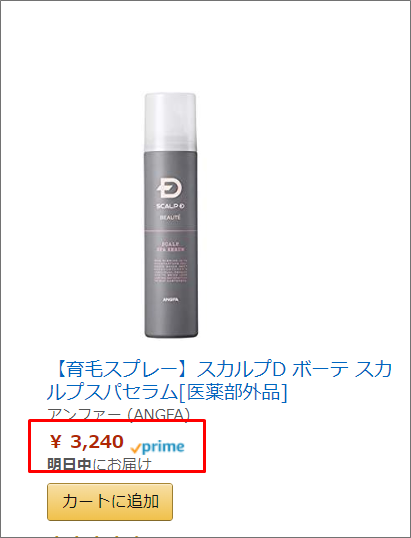Click the Prime badge logo
Screen dimensions: 411x538
pos(158,447)
